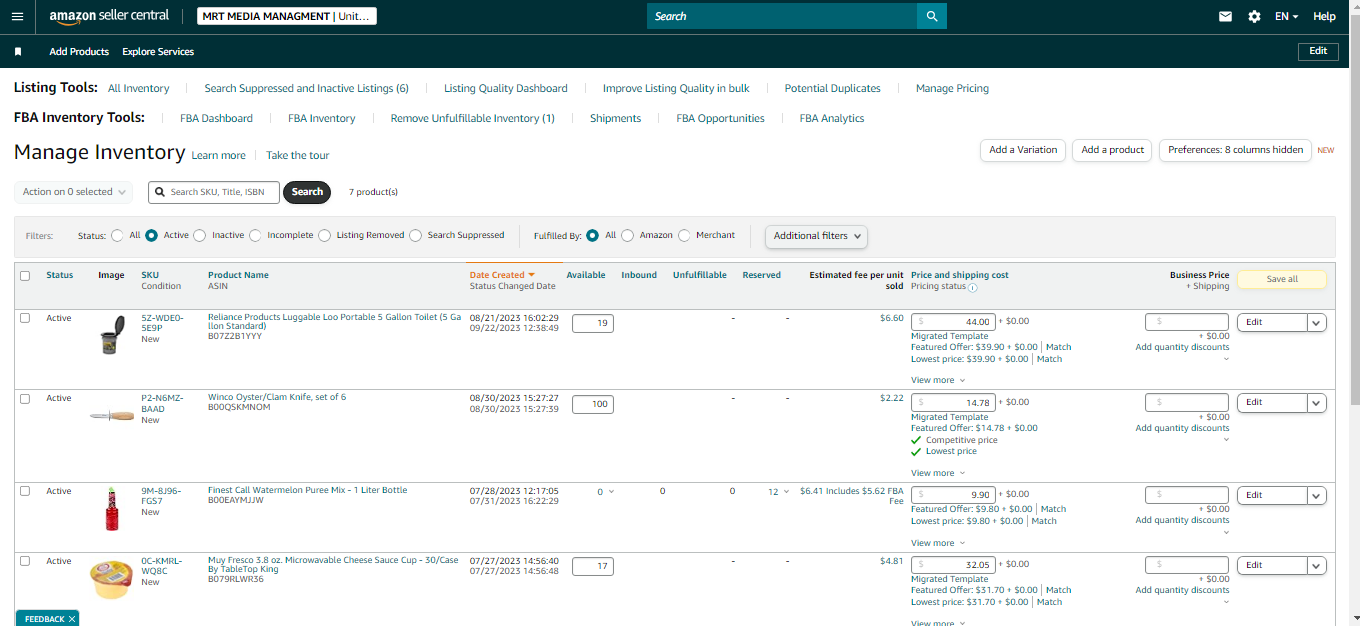Click Add quantity discounts for Winco knife
Screen dimensions: 1360x626
(x=1182, y=428)
